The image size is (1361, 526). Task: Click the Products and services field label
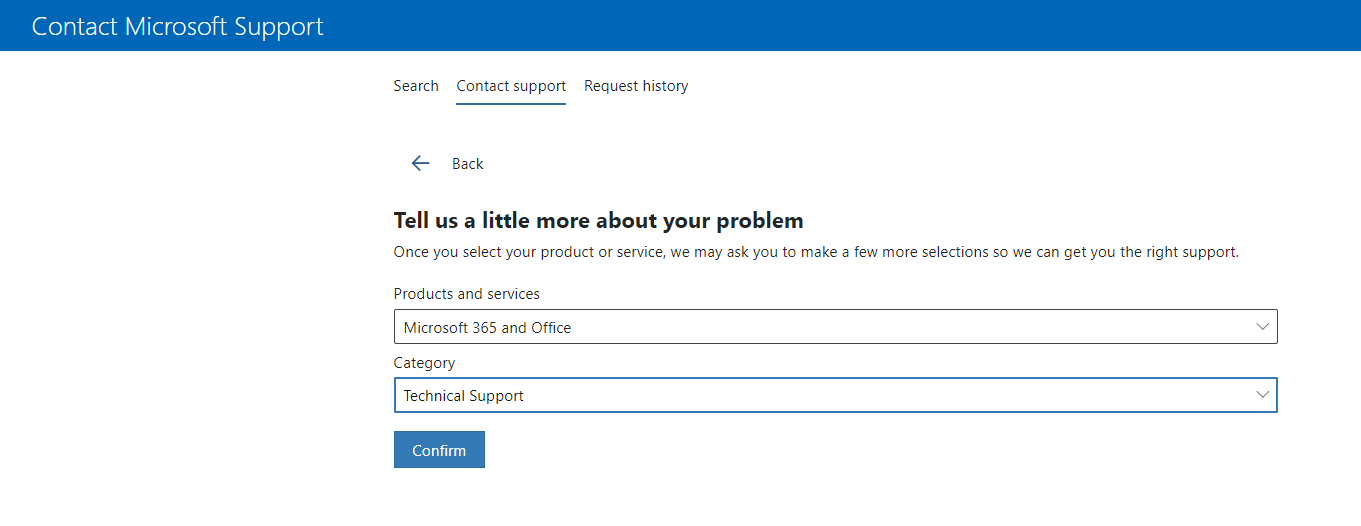click(x=467, y=294)
